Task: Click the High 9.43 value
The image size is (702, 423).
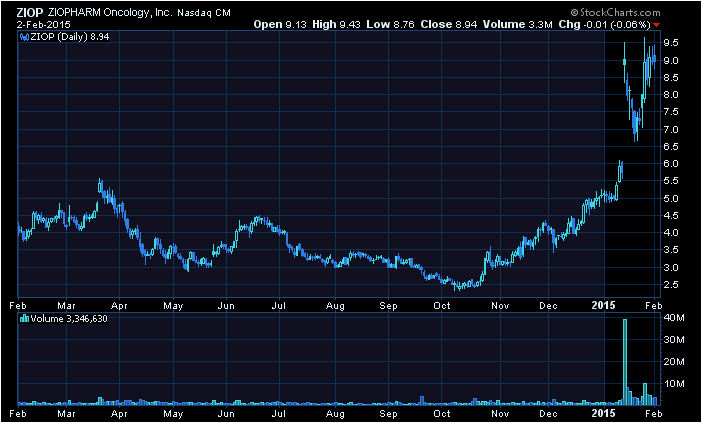Action: [x=336, y=25]
